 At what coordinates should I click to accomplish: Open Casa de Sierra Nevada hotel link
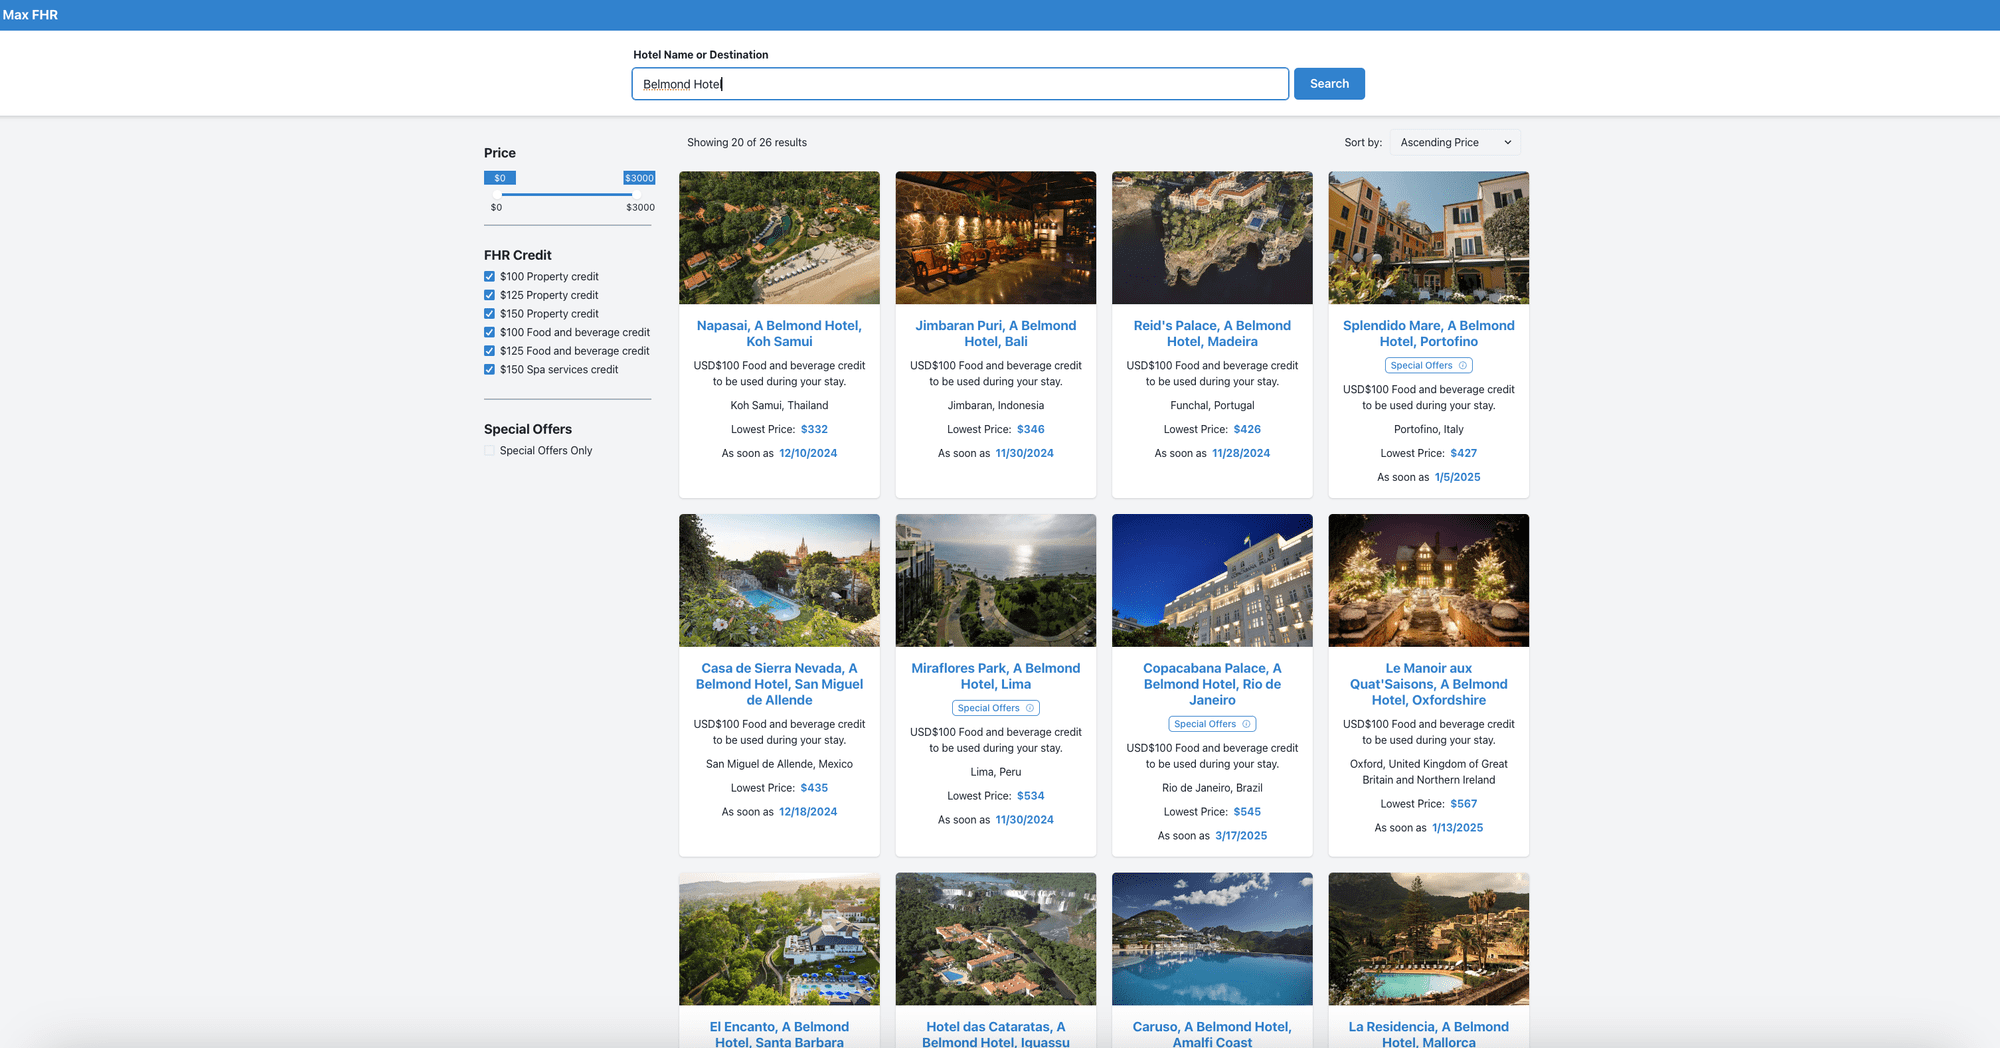(x=779, y=685)
